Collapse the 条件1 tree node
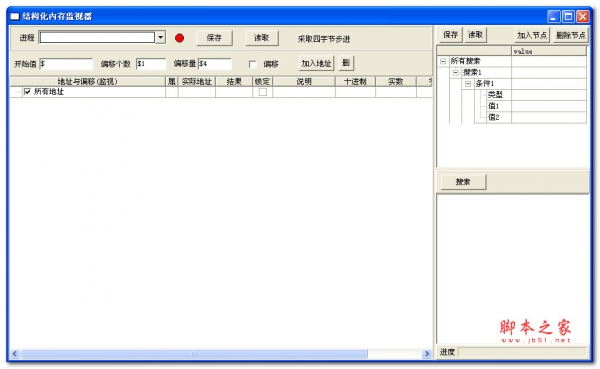Image resolution: width=600 pixels, height=369 pixels. [468, 83]
